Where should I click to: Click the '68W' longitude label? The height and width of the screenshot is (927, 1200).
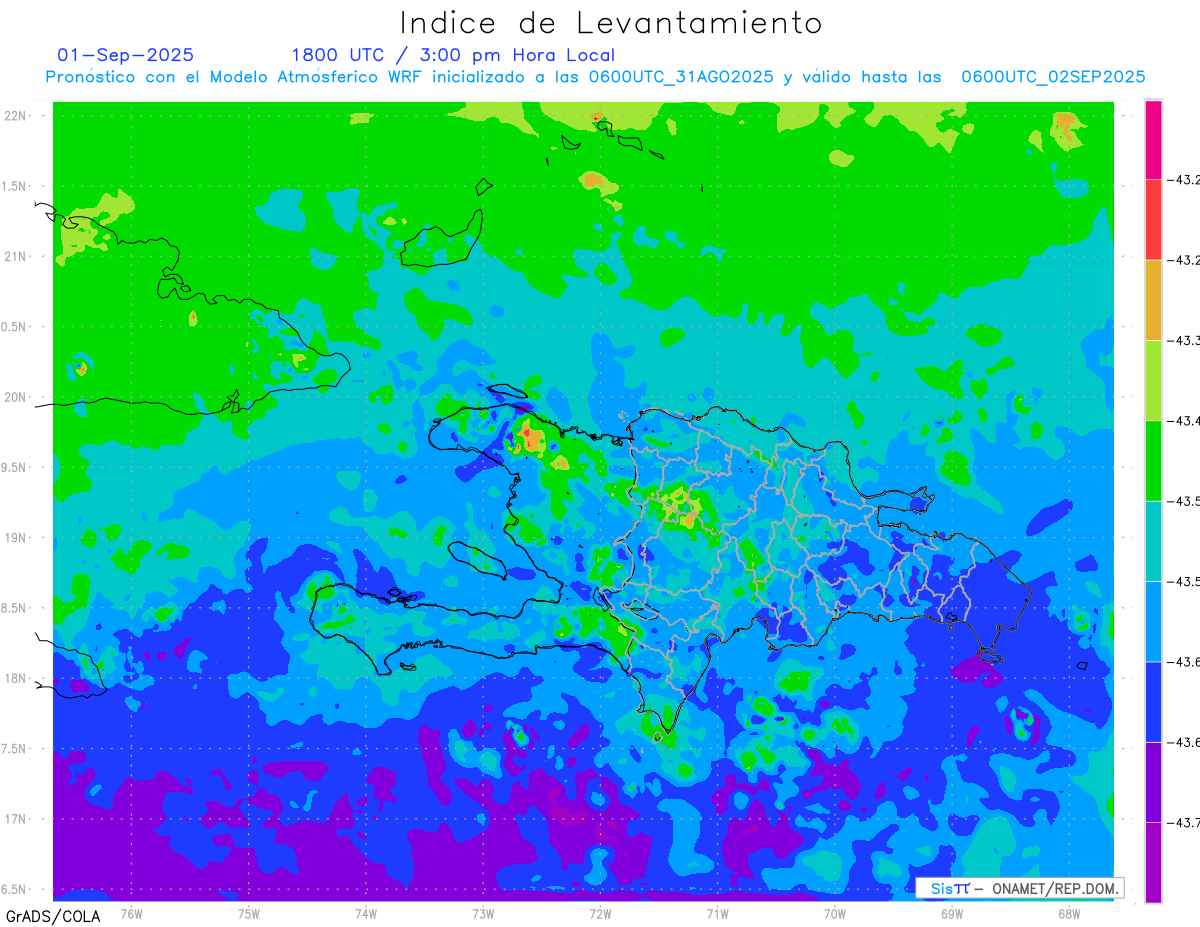pyautogui.click(x=1069, y=913)
